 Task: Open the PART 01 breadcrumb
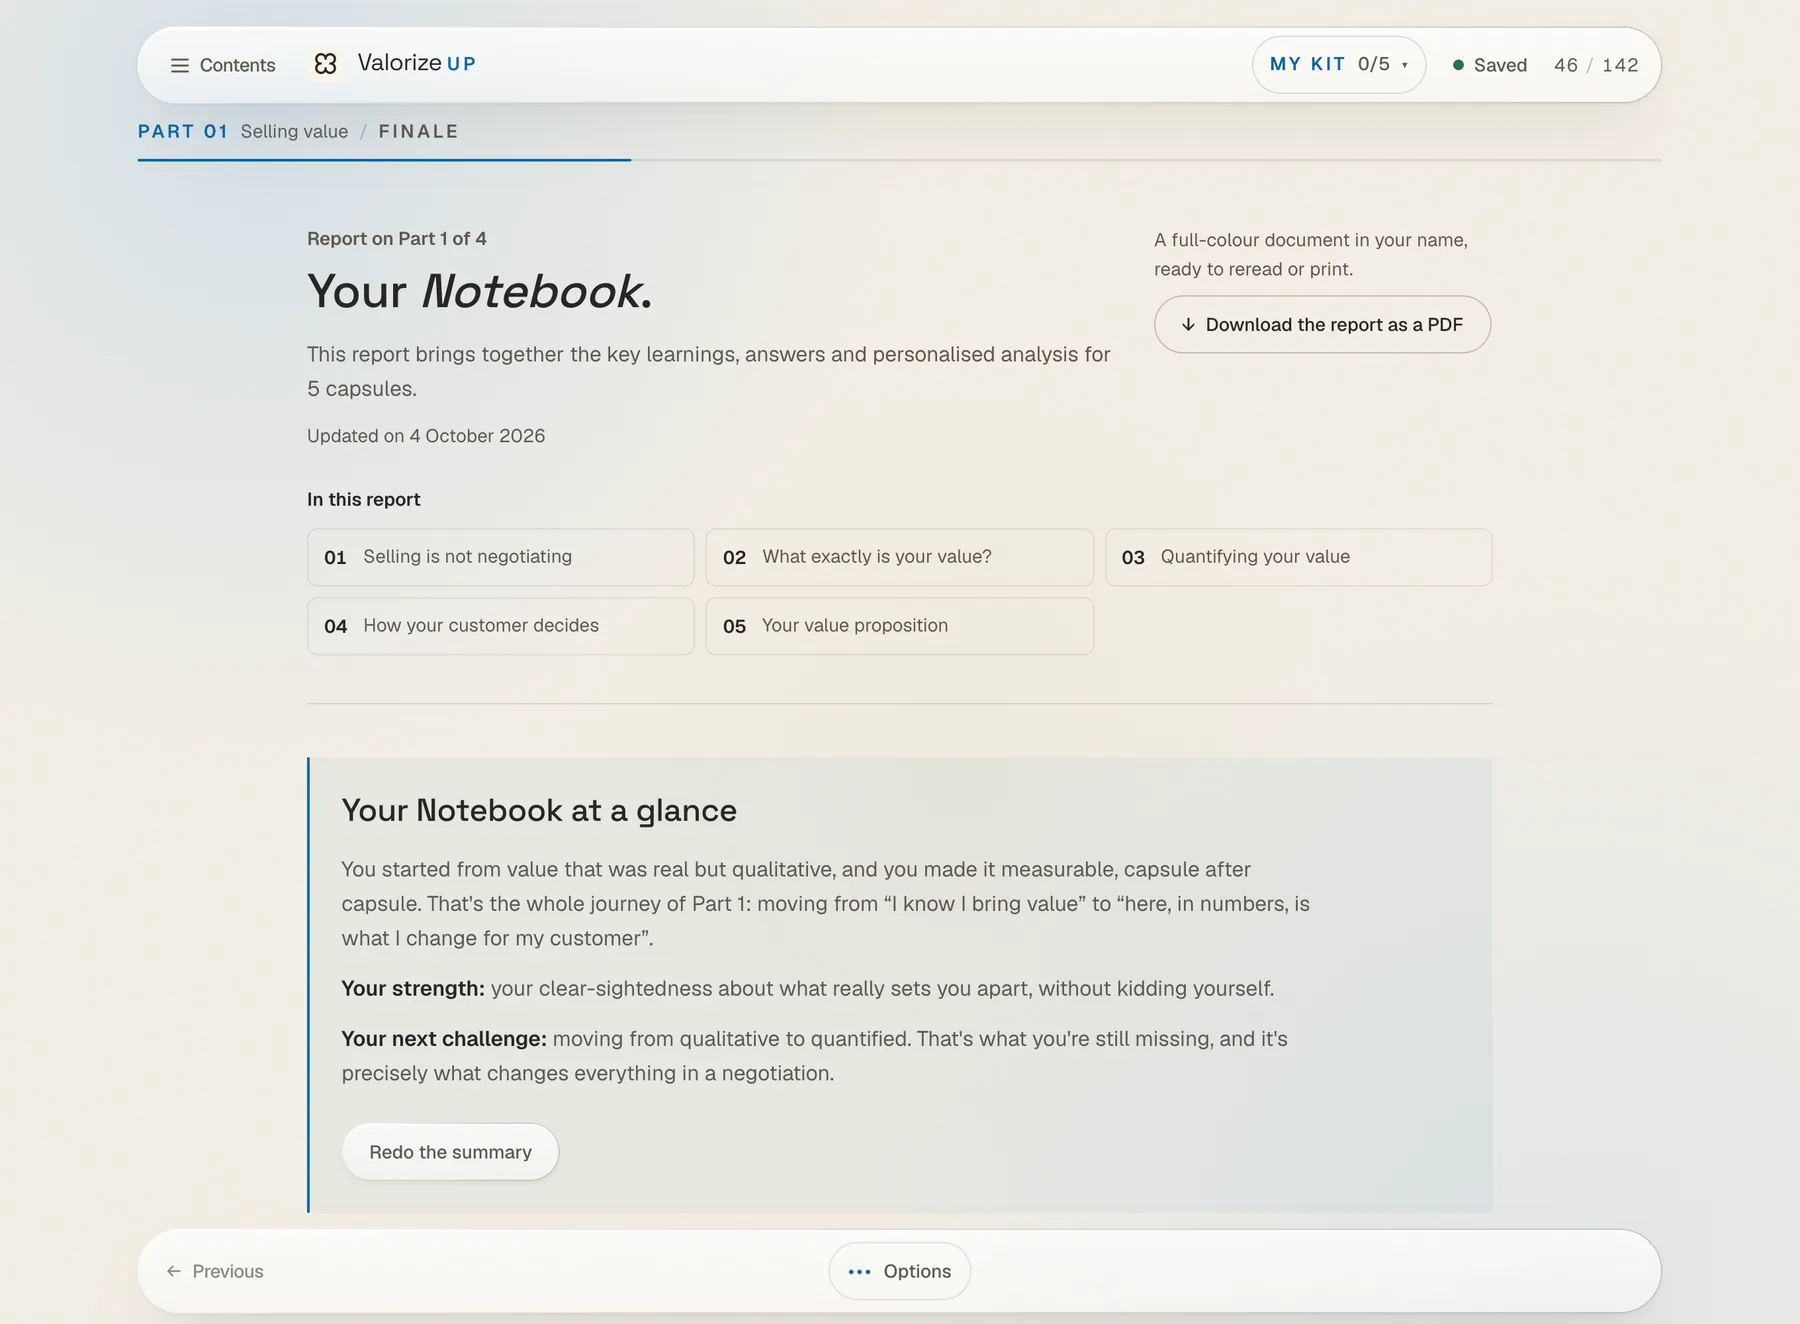(183, 131)
